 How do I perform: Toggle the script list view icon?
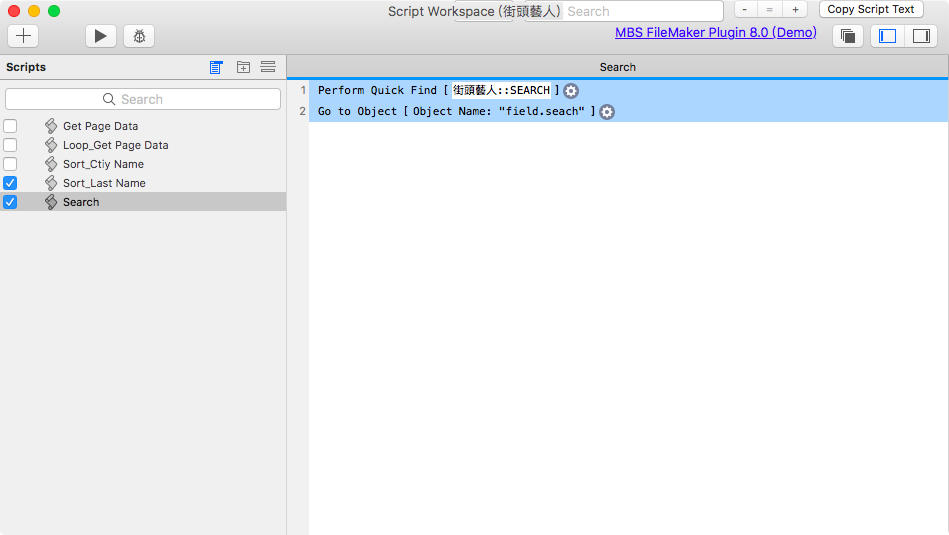pyautogui.click(x=216, y=67)
